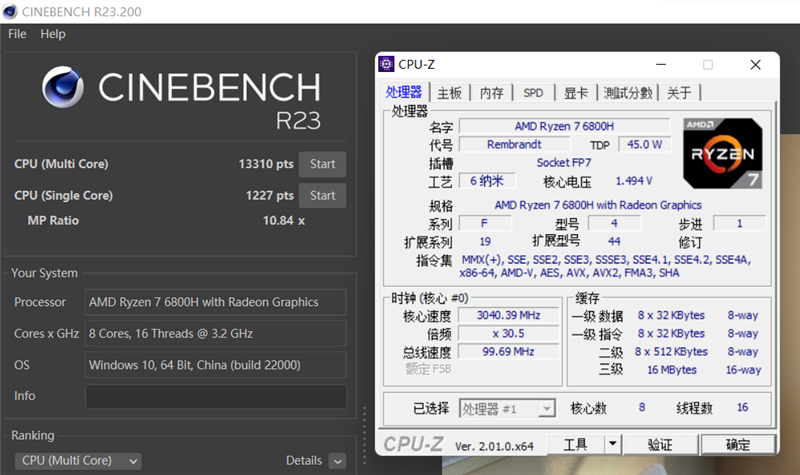Click the 6 纳米 process field
This screenshot has width=800, height=475.
[x=487, y=181]
